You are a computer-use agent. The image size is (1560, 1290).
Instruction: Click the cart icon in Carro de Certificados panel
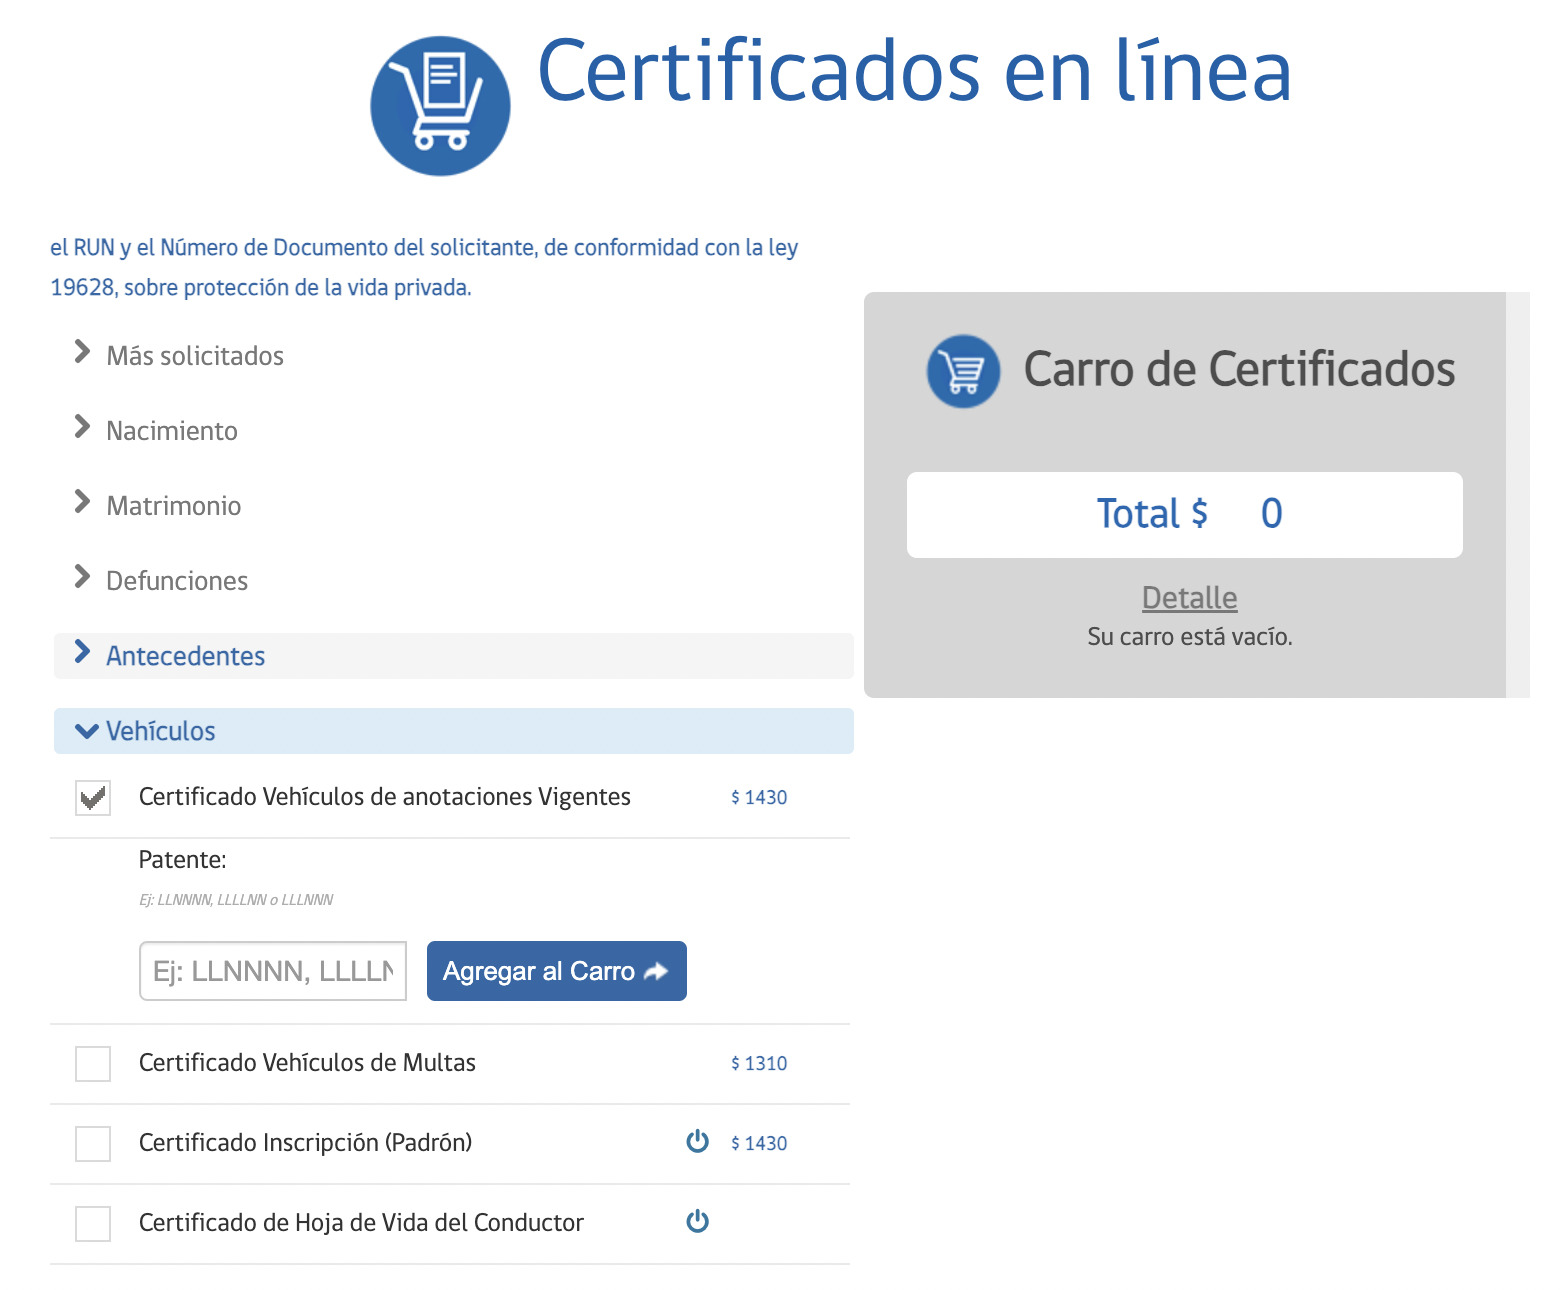pyautogui.click(x=963, y=371)
